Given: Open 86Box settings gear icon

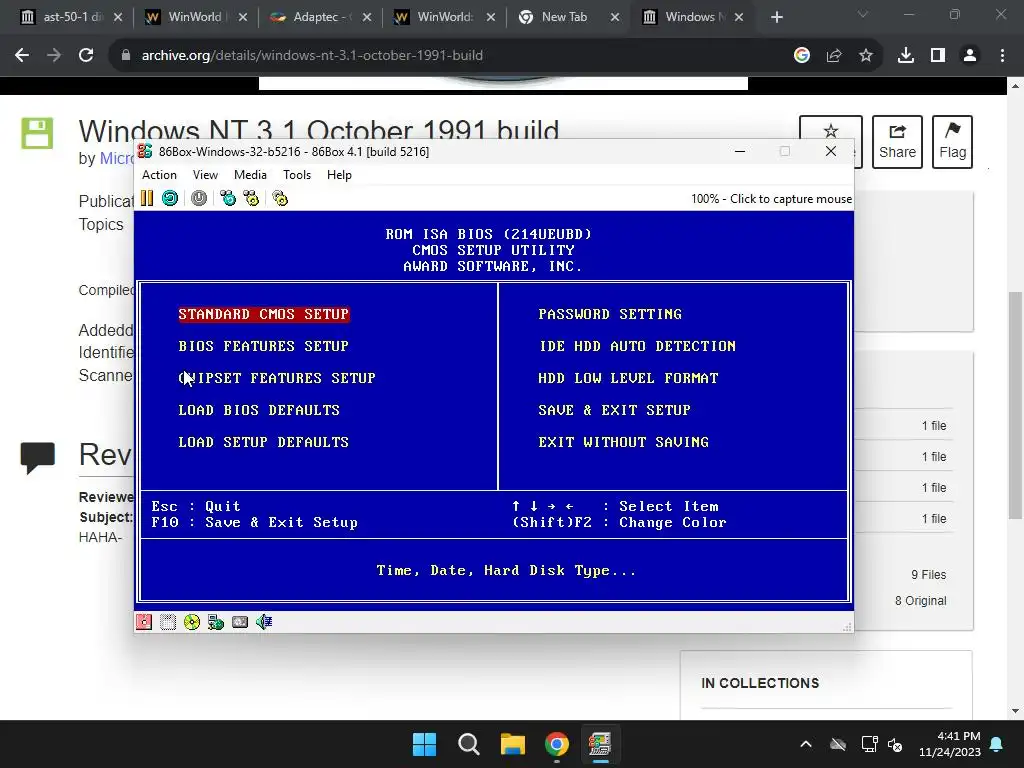Looking at the screenshot, I should 280,198.
